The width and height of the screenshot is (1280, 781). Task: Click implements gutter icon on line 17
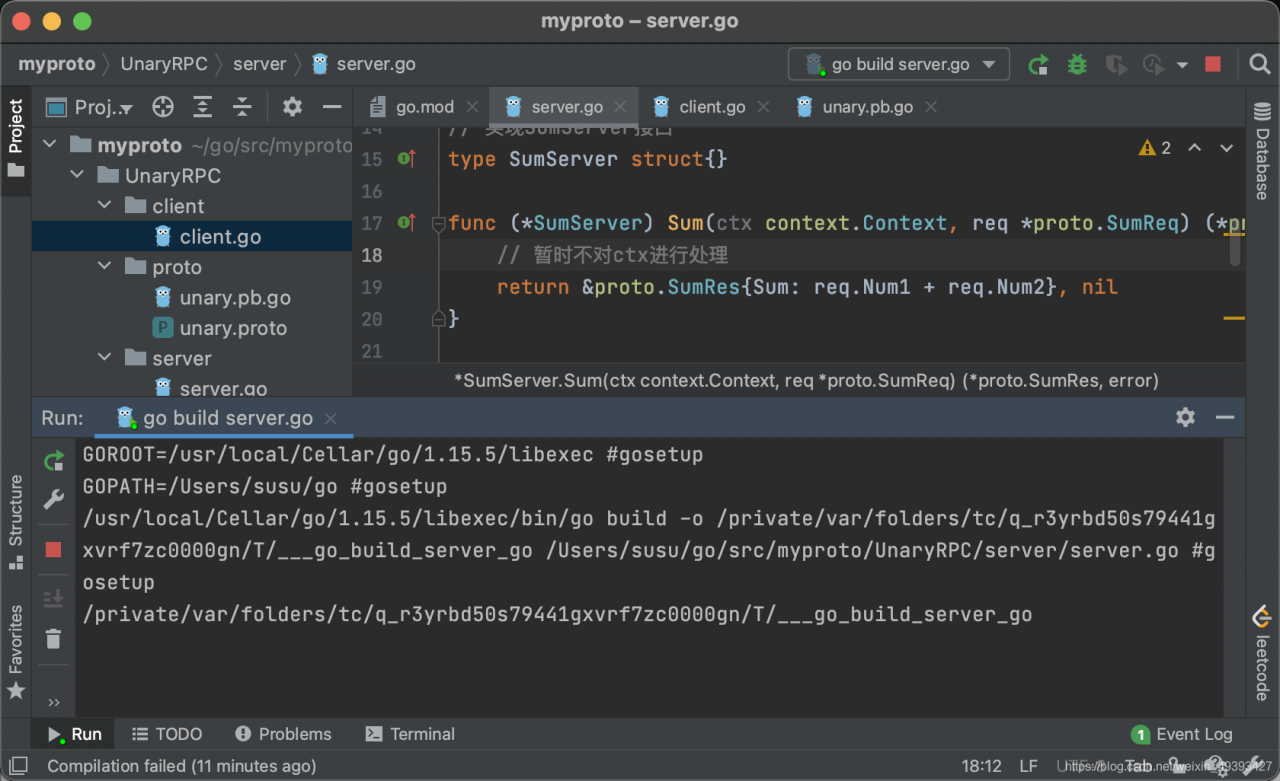pos(407,223)
